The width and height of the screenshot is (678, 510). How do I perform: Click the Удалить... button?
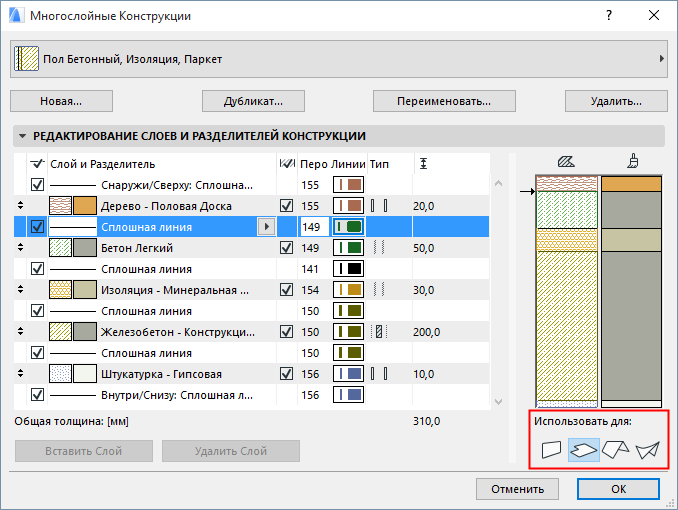pos(616,101)
